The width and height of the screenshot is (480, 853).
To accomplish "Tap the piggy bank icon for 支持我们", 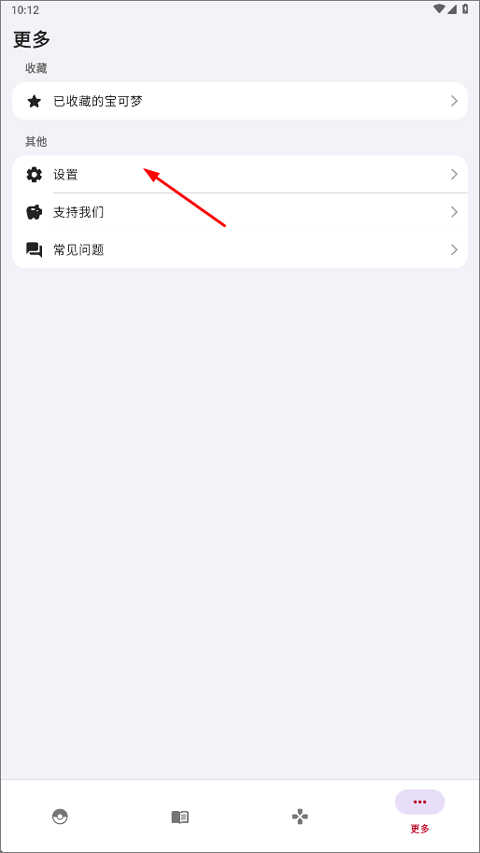I will click(34, 212).
